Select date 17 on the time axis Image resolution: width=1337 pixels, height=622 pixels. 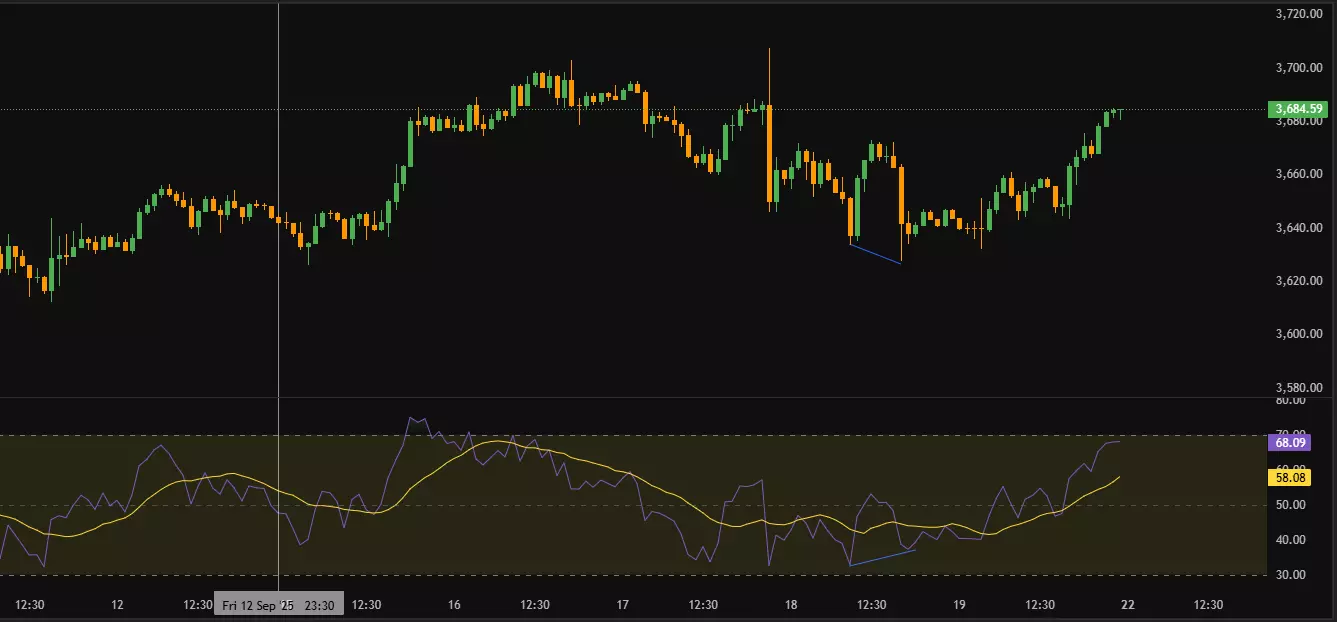622,605
